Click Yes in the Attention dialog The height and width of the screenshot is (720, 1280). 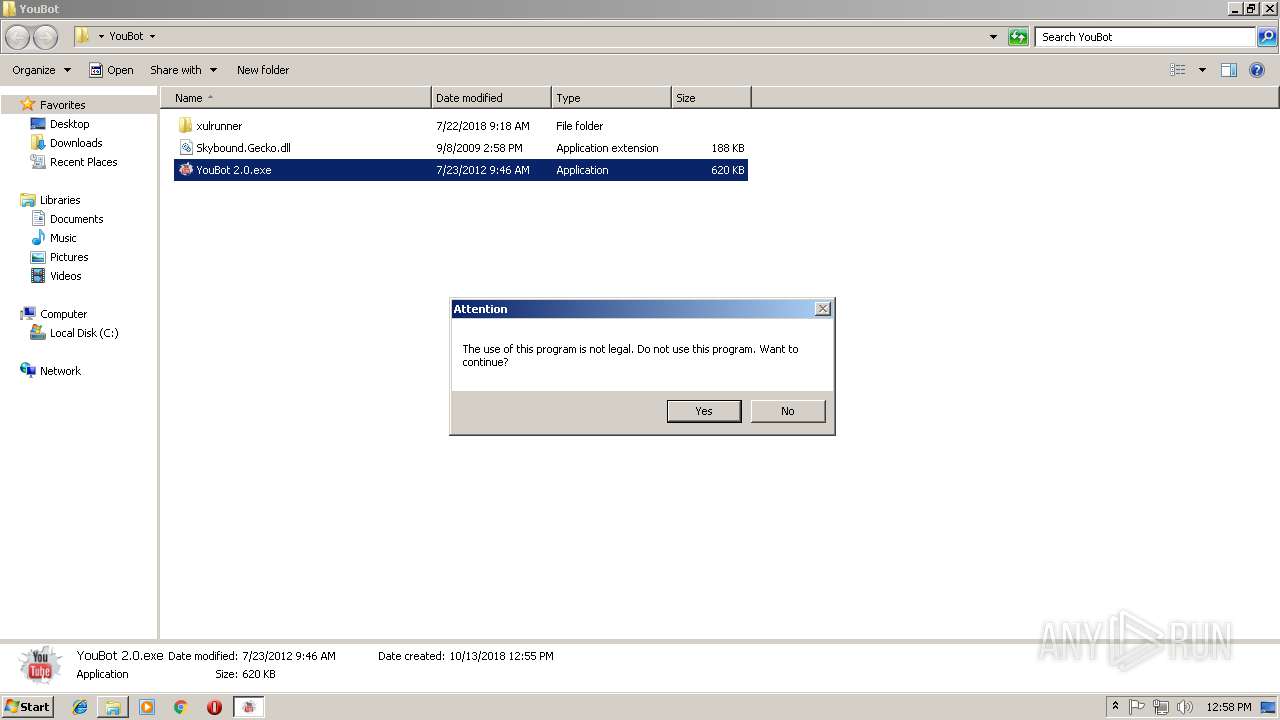[x=704, y=411]
